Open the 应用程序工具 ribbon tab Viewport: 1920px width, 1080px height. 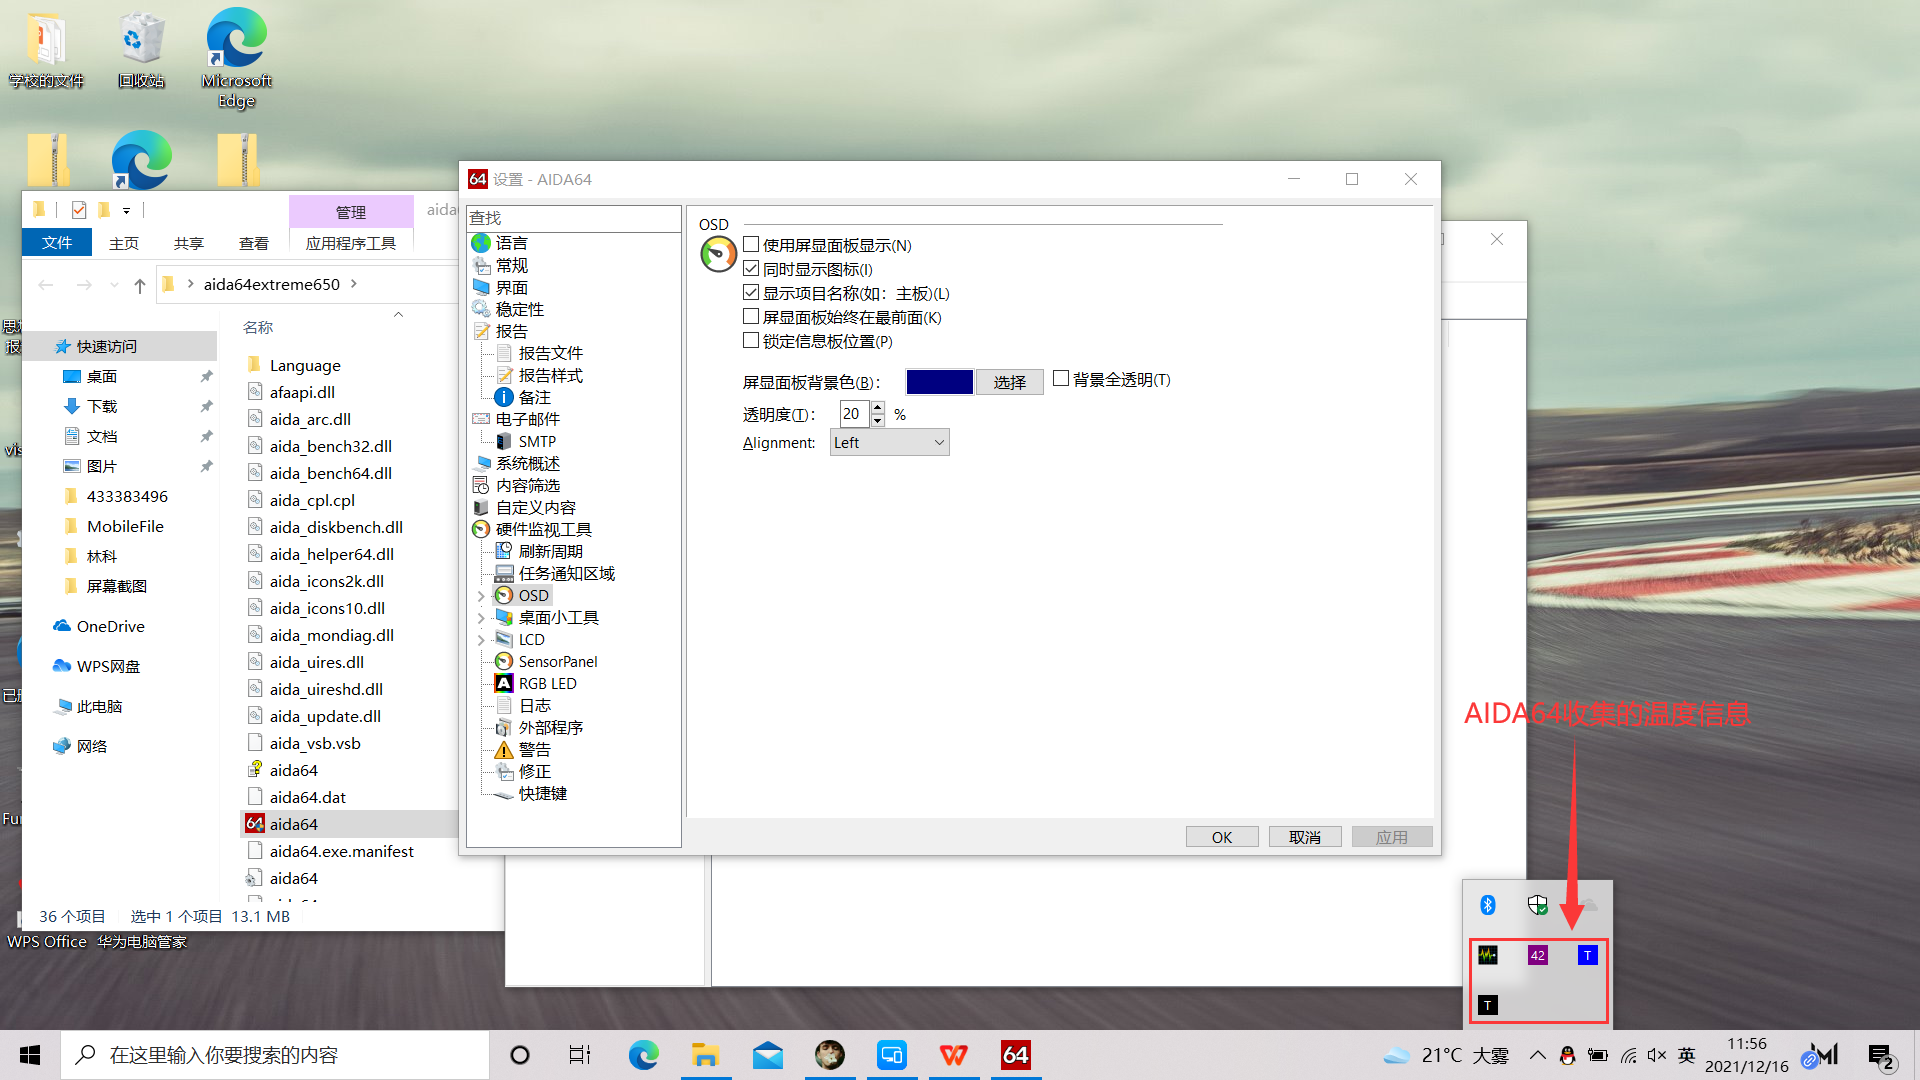pyautogui.click(x=351, y=242)
